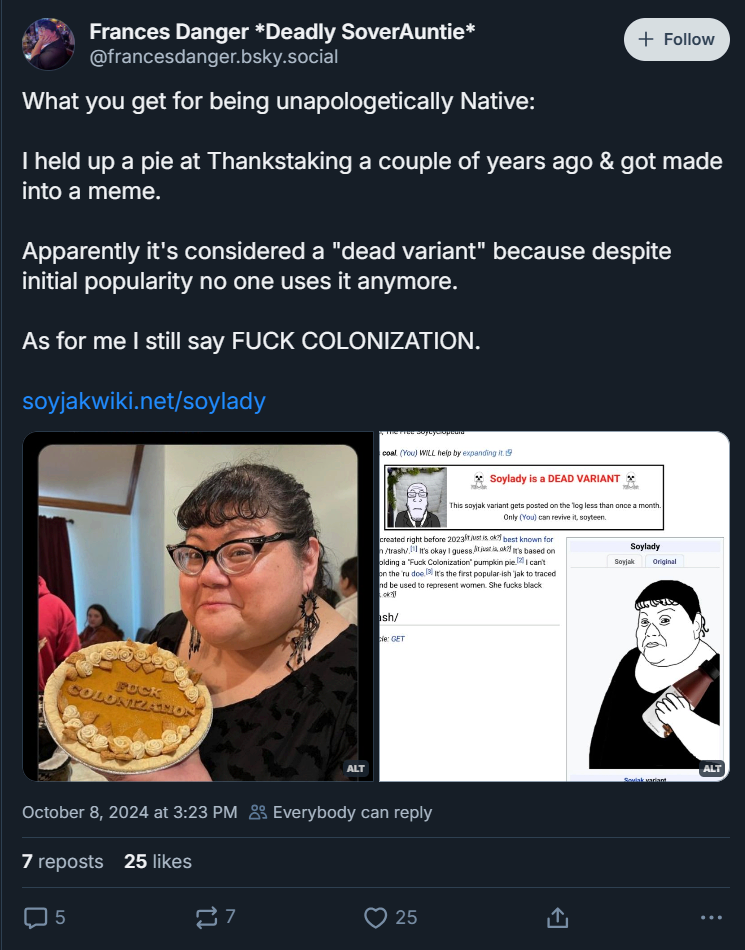Click the reply speech bubble icon
745x950 pixels.
tap(35, 917)
